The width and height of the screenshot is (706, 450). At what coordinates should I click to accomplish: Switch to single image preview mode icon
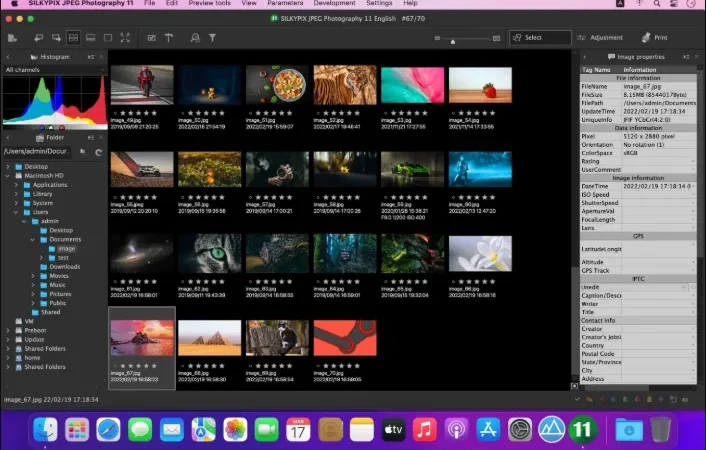108,38
